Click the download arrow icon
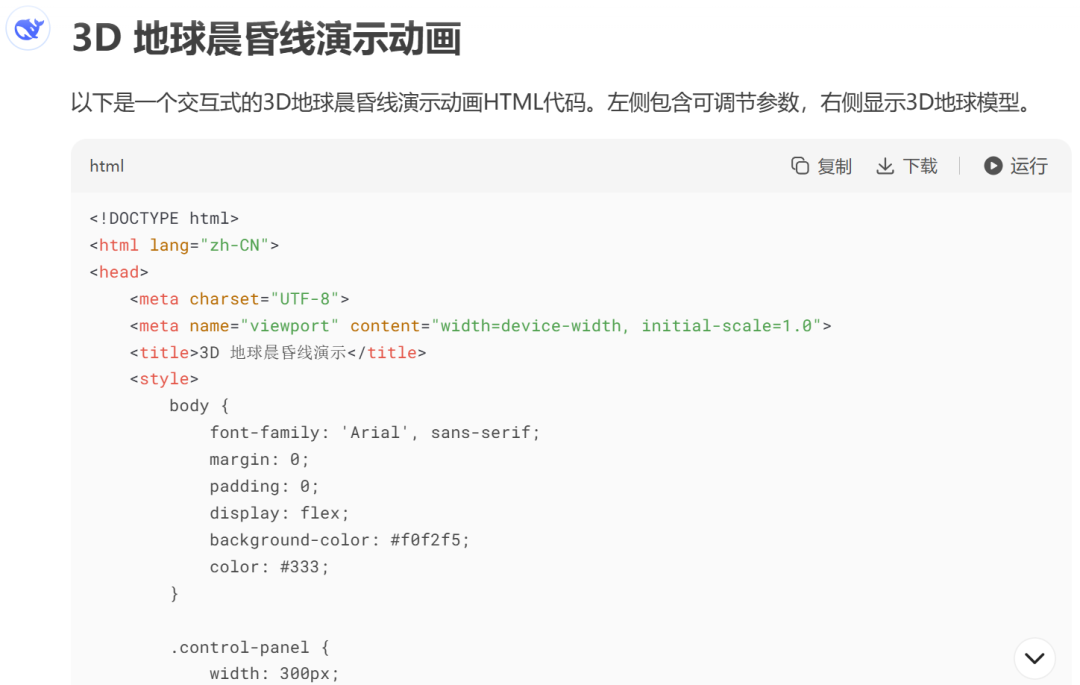1080x685 pixels. pyautogui.click(x=885, y=166)
